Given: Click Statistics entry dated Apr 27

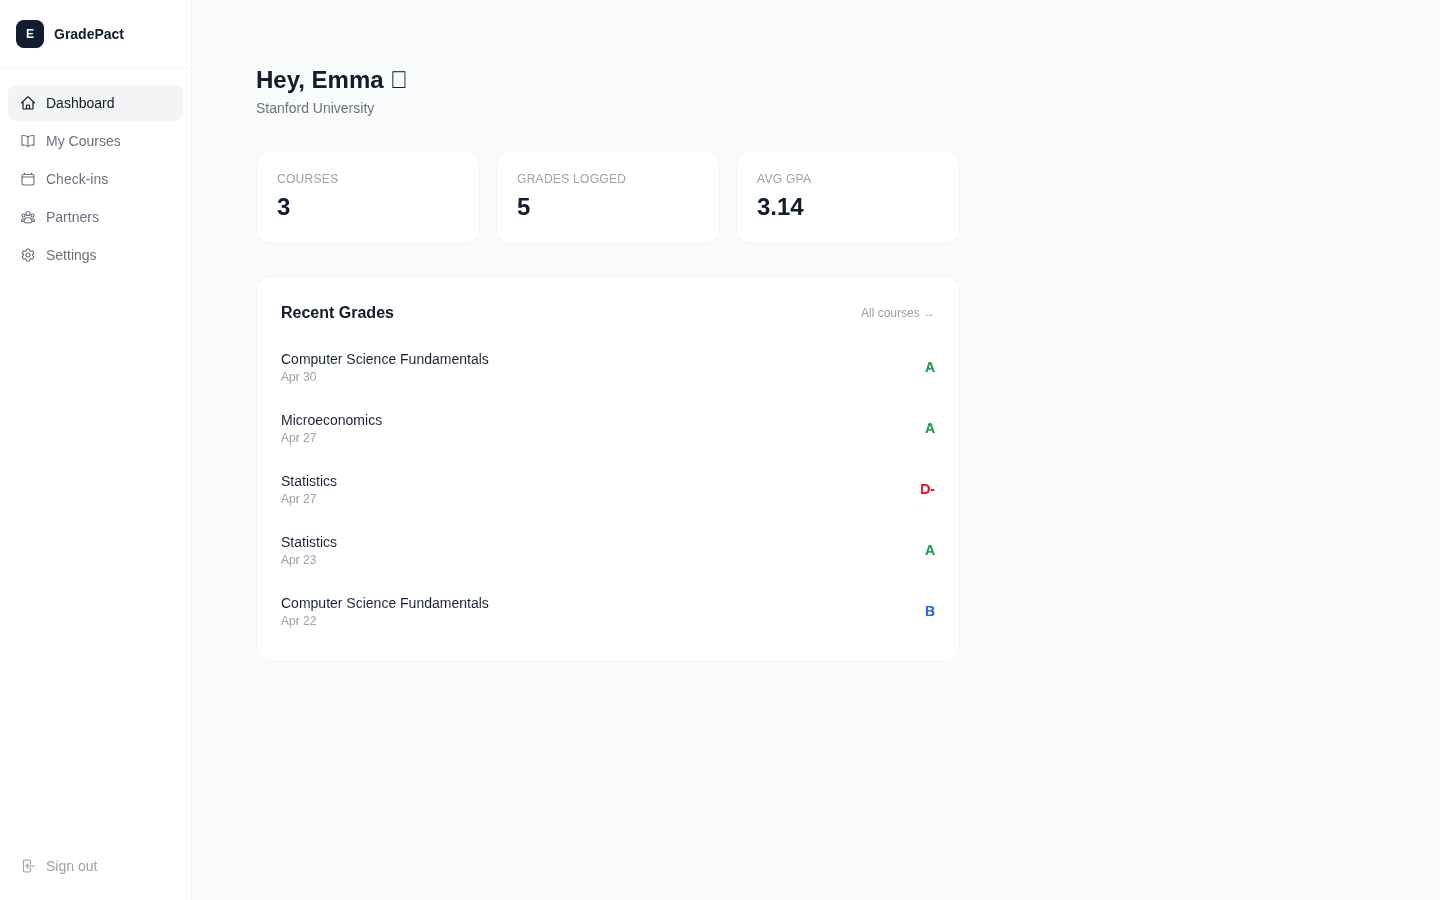Looking at the screenshot, I should pos(608,489).
